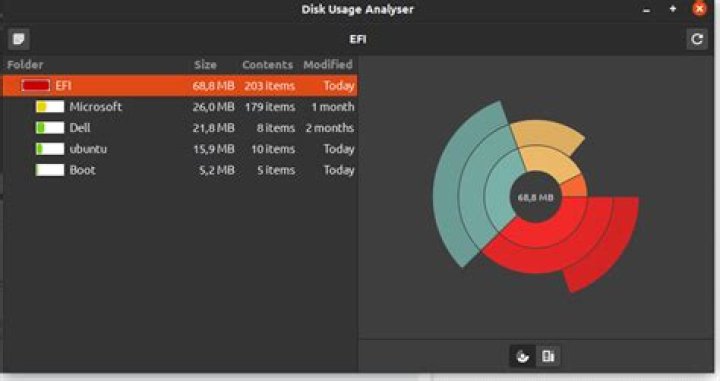
Task: Select the ubuntu folder row
Action: (180, 149)
